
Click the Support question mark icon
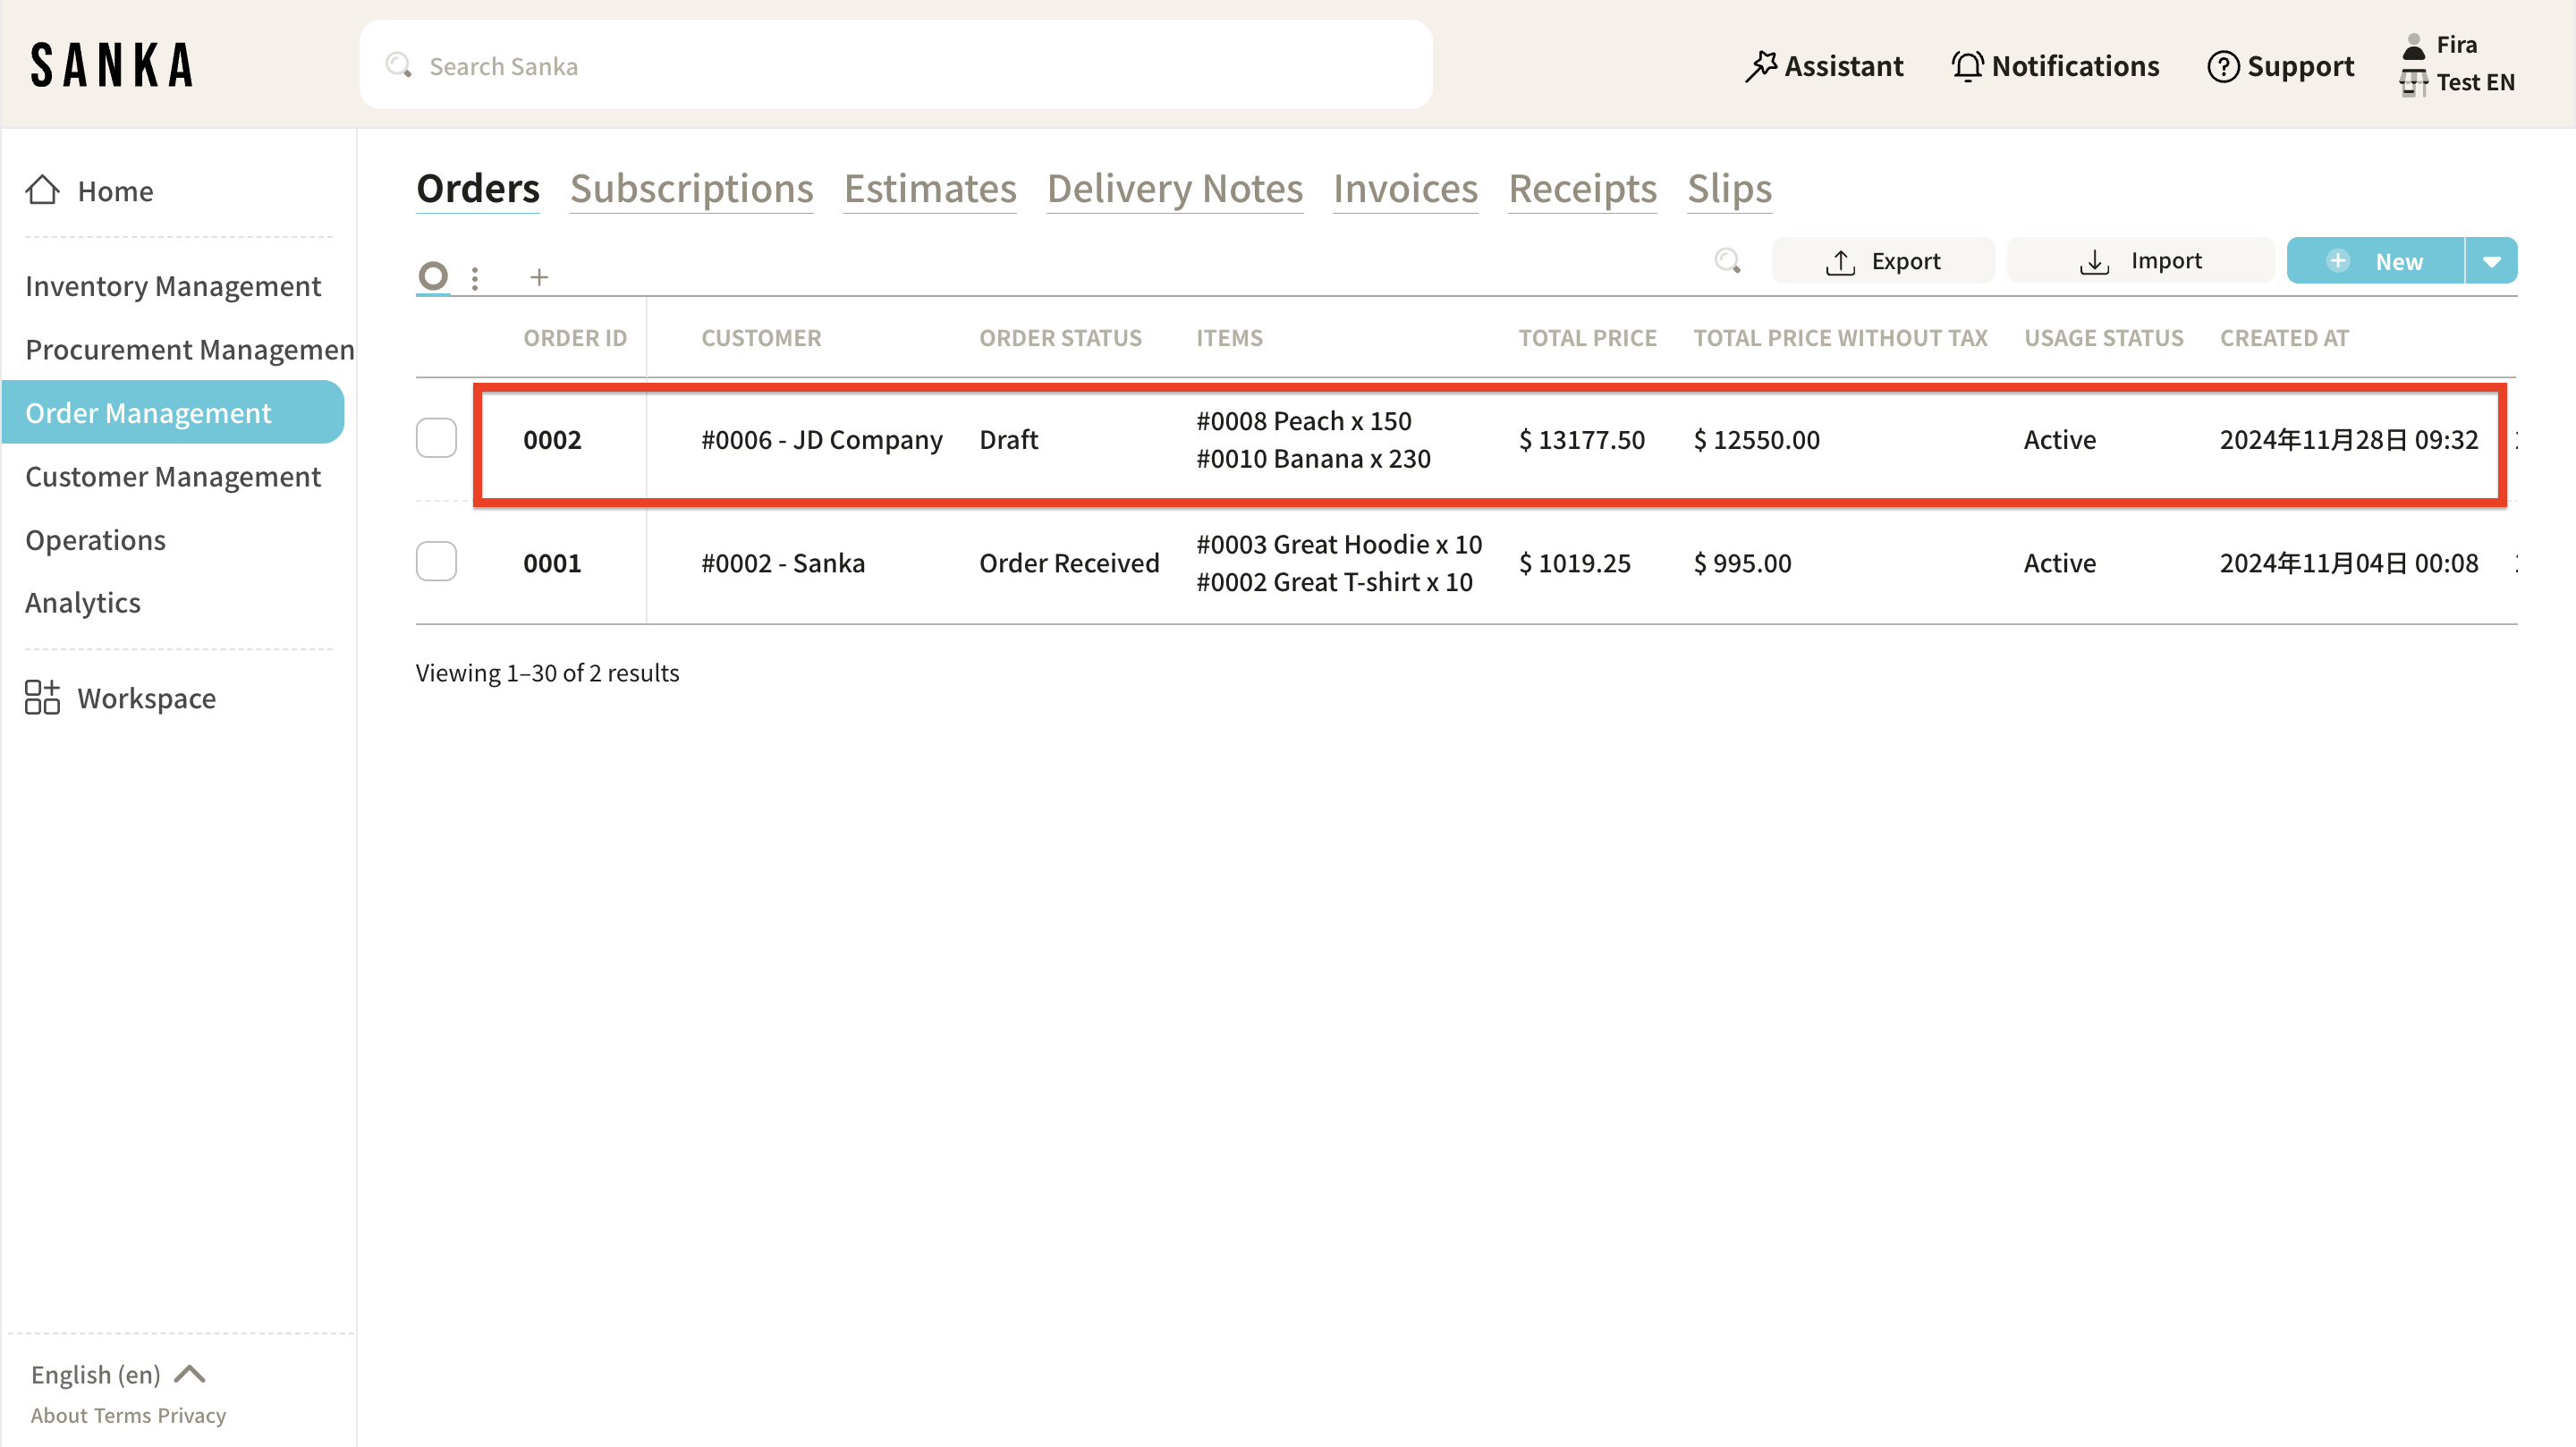point(2222,66)
